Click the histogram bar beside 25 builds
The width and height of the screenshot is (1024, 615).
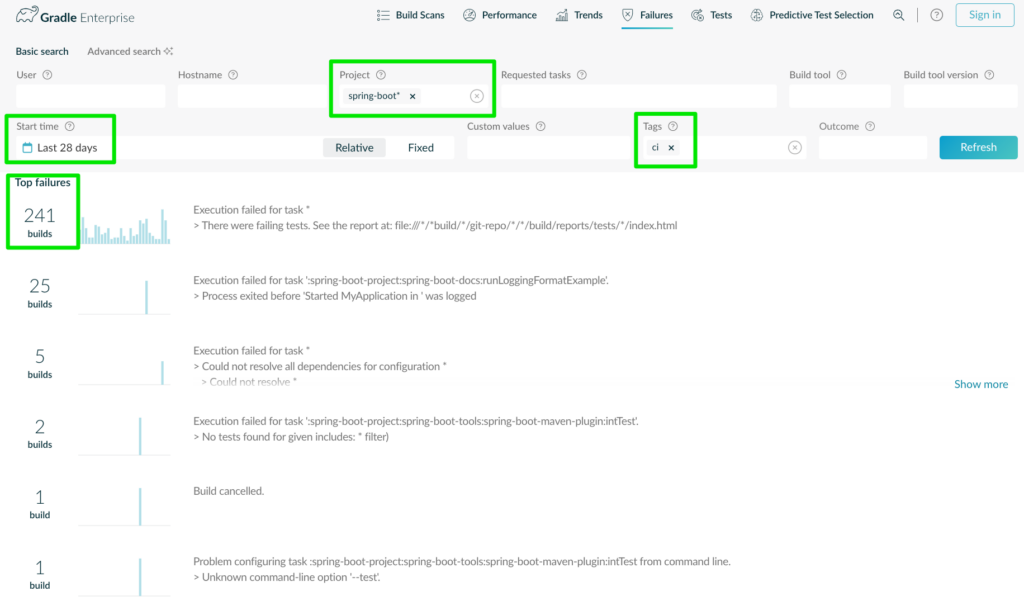tap(146, 297)
